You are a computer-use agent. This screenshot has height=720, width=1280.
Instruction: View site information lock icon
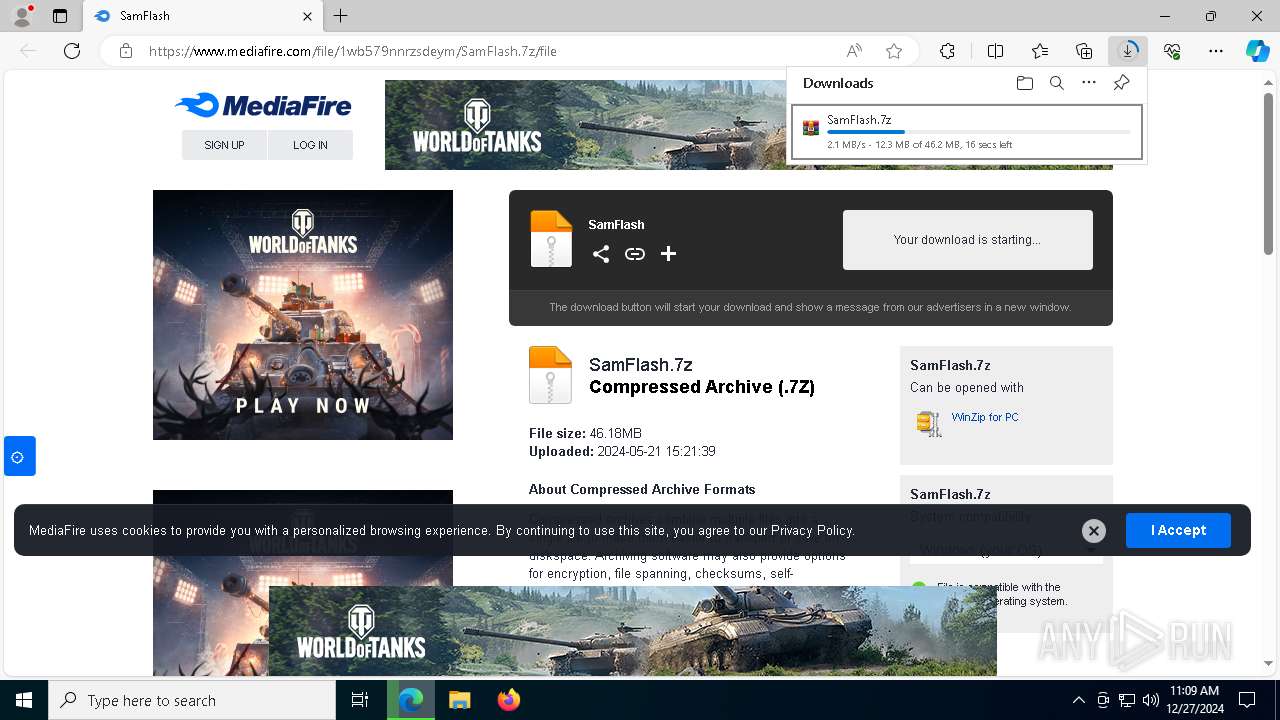126,51
